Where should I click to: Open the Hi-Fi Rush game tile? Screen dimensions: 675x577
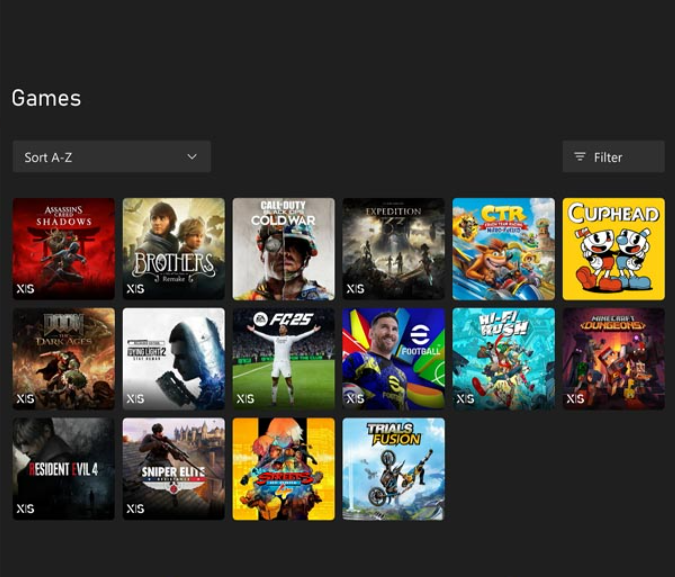[504, 359]
